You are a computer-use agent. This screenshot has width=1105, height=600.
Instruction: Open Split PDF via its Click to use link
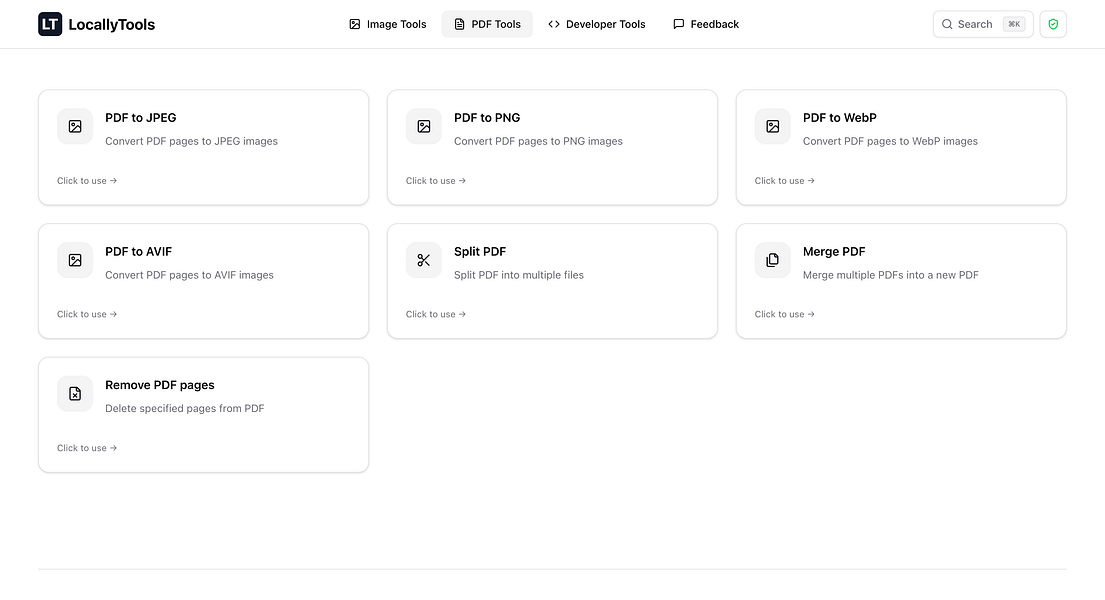tap(436, 314)
